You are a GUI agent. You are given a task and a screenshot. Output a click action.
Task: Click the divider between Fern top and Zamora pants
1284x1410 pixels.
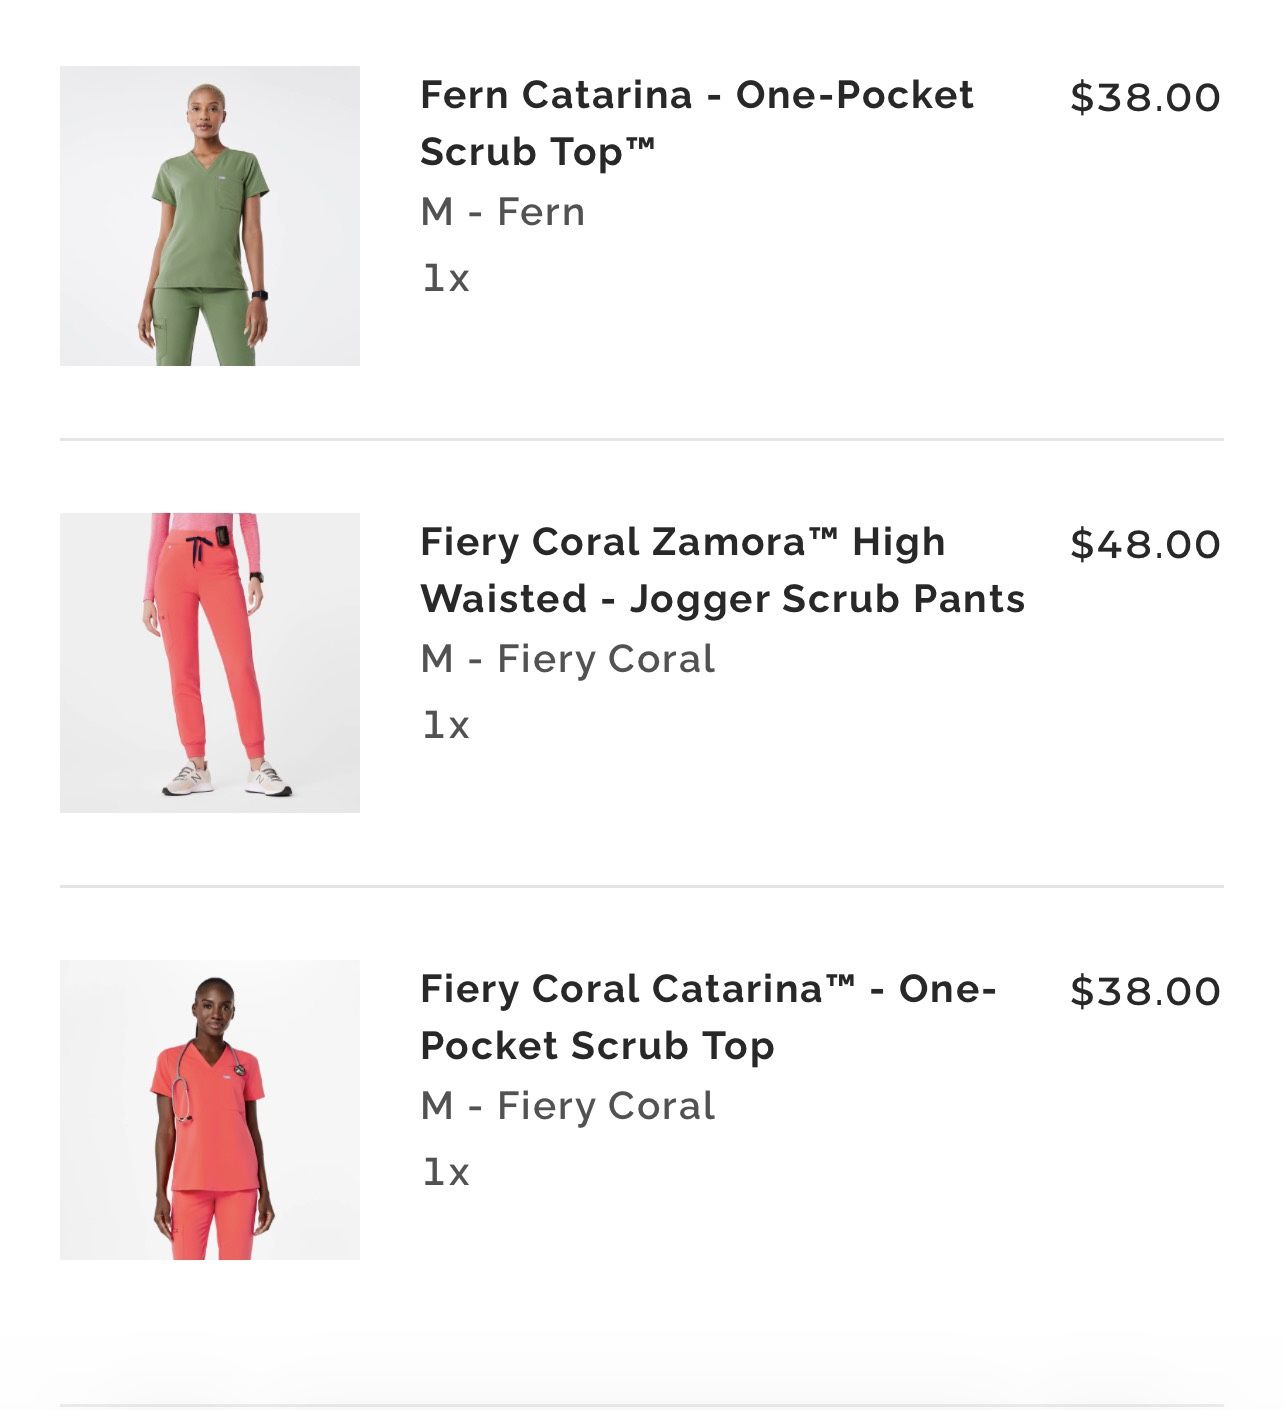click(x=641, y=439)
